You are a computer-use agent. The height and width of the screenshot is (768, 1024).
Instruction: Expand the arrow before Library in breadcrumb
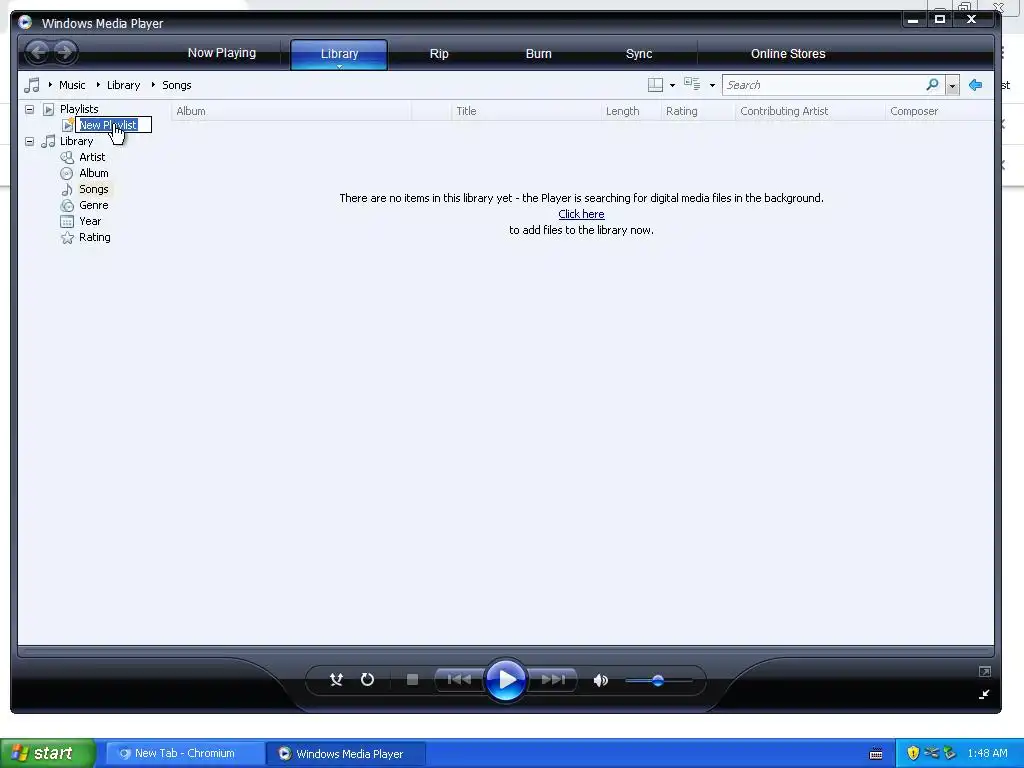pos(98,85)
